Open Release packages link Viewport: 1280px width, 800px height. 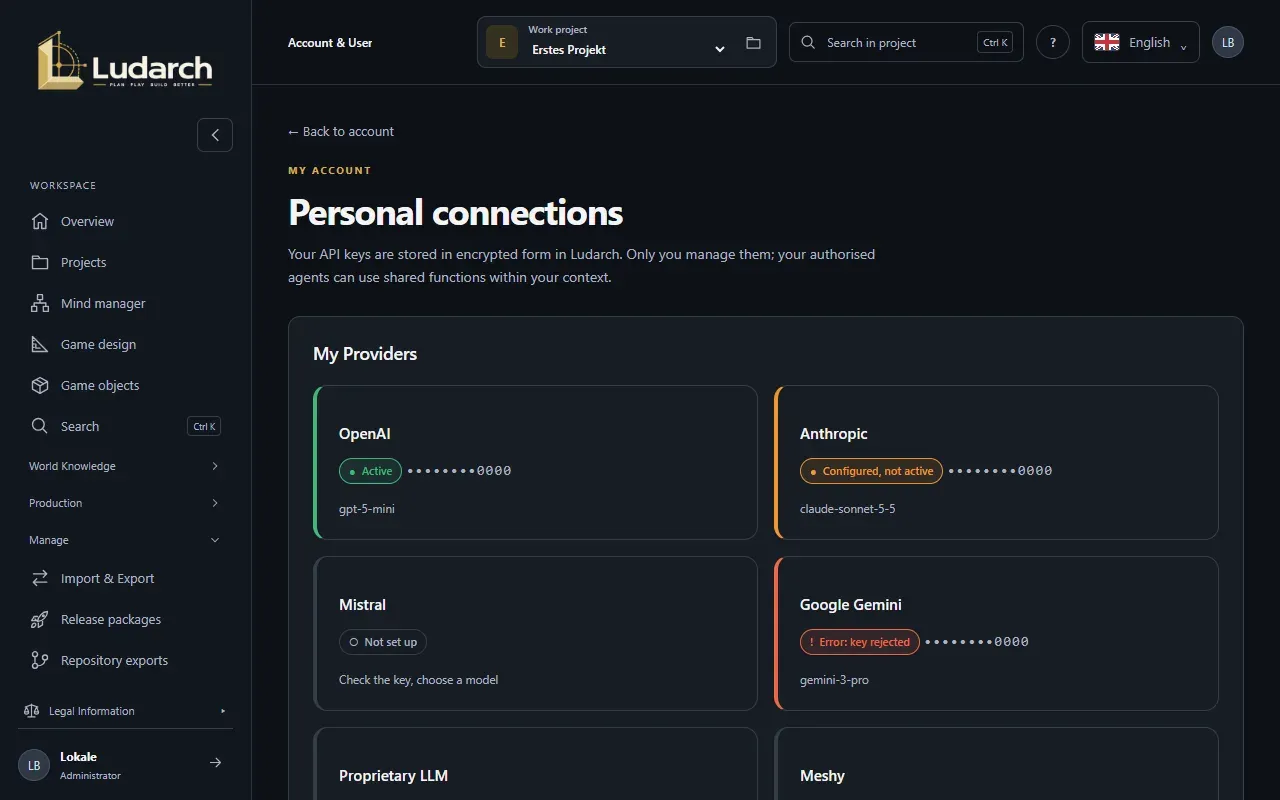[x=125, y=619]
